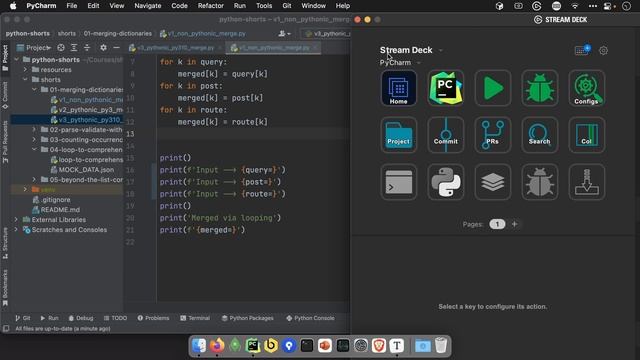Expand the 02-parse-validate-with folder
Image resolution: width=640 pixels, height=360 pixels.
point(34,130)
